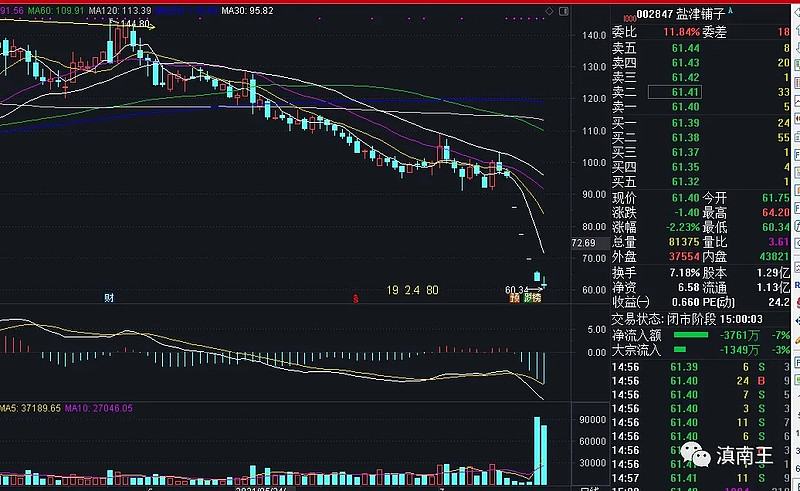Click the 委差 label
Viewport: 800px width, 491px height.
coord(714,32)
